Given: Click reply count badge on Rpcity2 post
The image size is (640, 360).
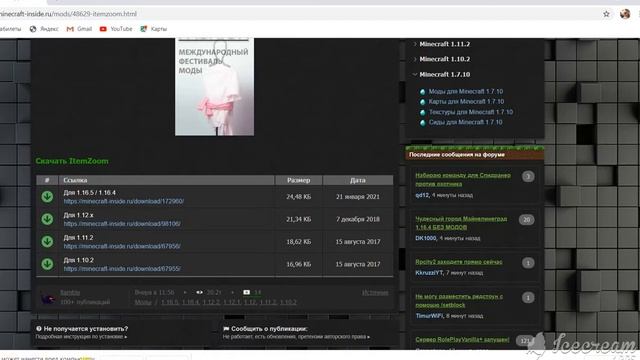Looking at the screenshot, I should [528, 263].
